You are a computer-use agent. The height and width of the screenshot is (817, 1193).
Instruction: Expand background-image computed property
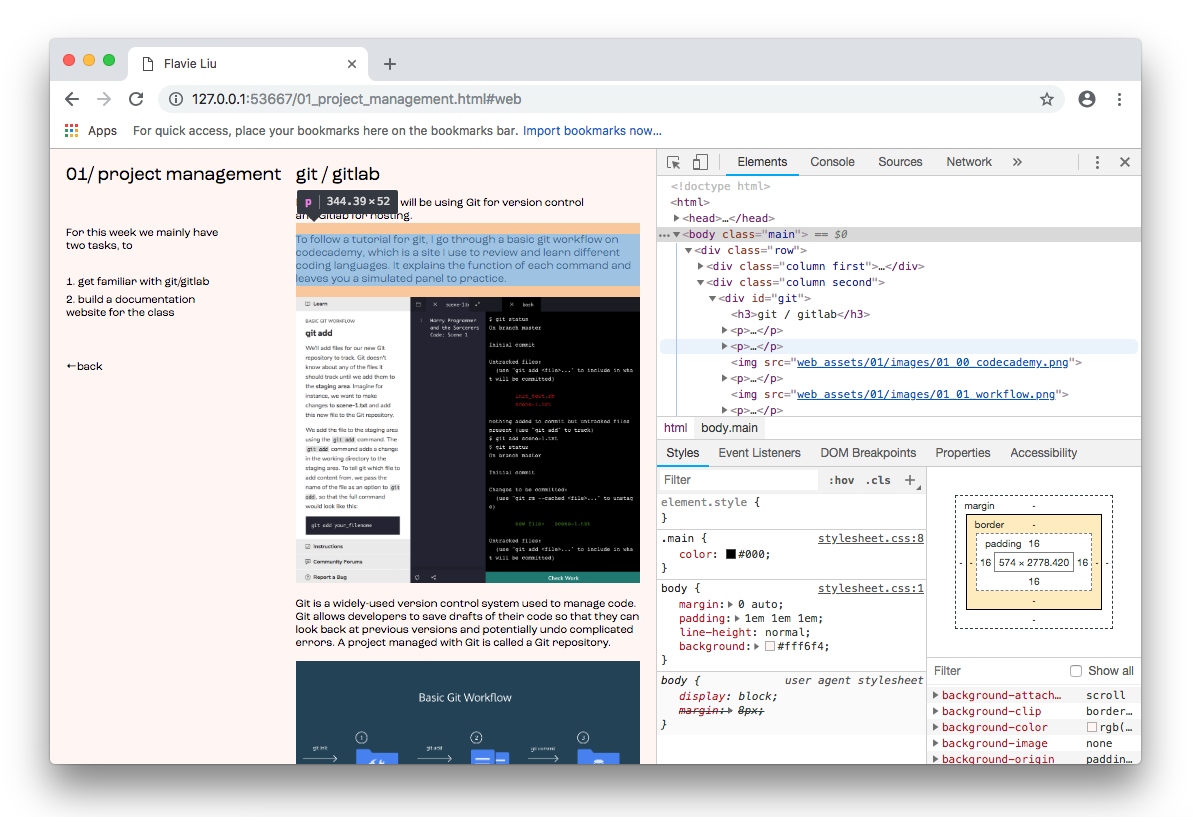pyautogui.click(x=936, y=743)
